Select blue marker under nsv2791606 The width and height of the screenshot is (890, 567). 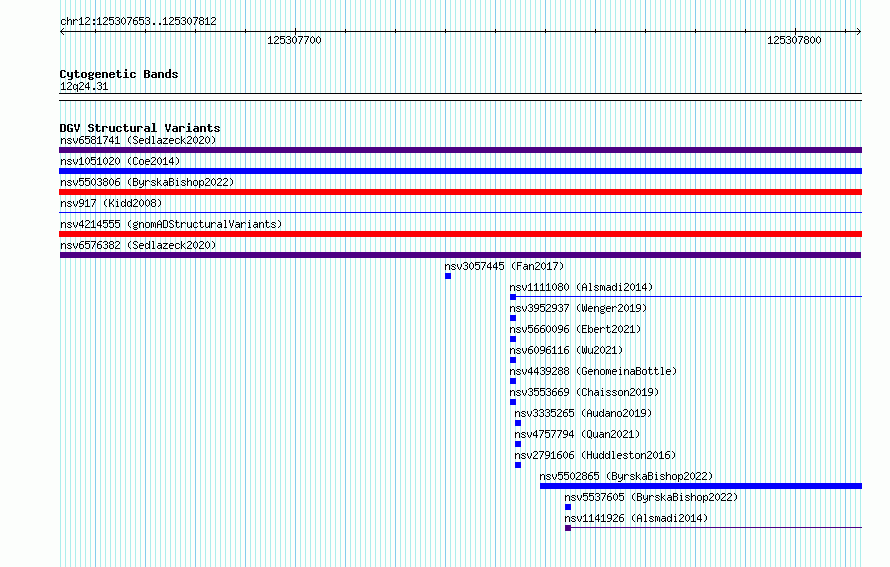[x=518, y=465]
